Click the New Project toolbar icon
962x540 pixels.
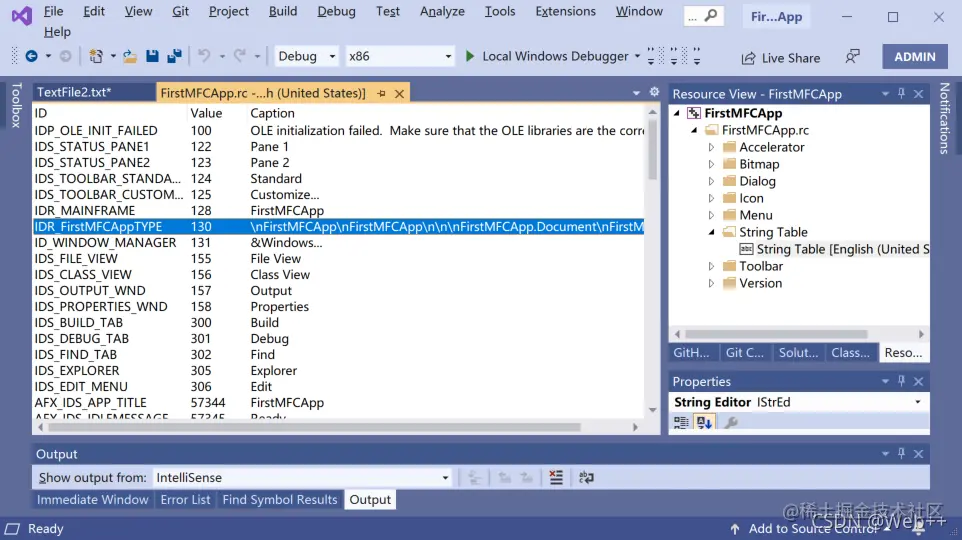96,56
